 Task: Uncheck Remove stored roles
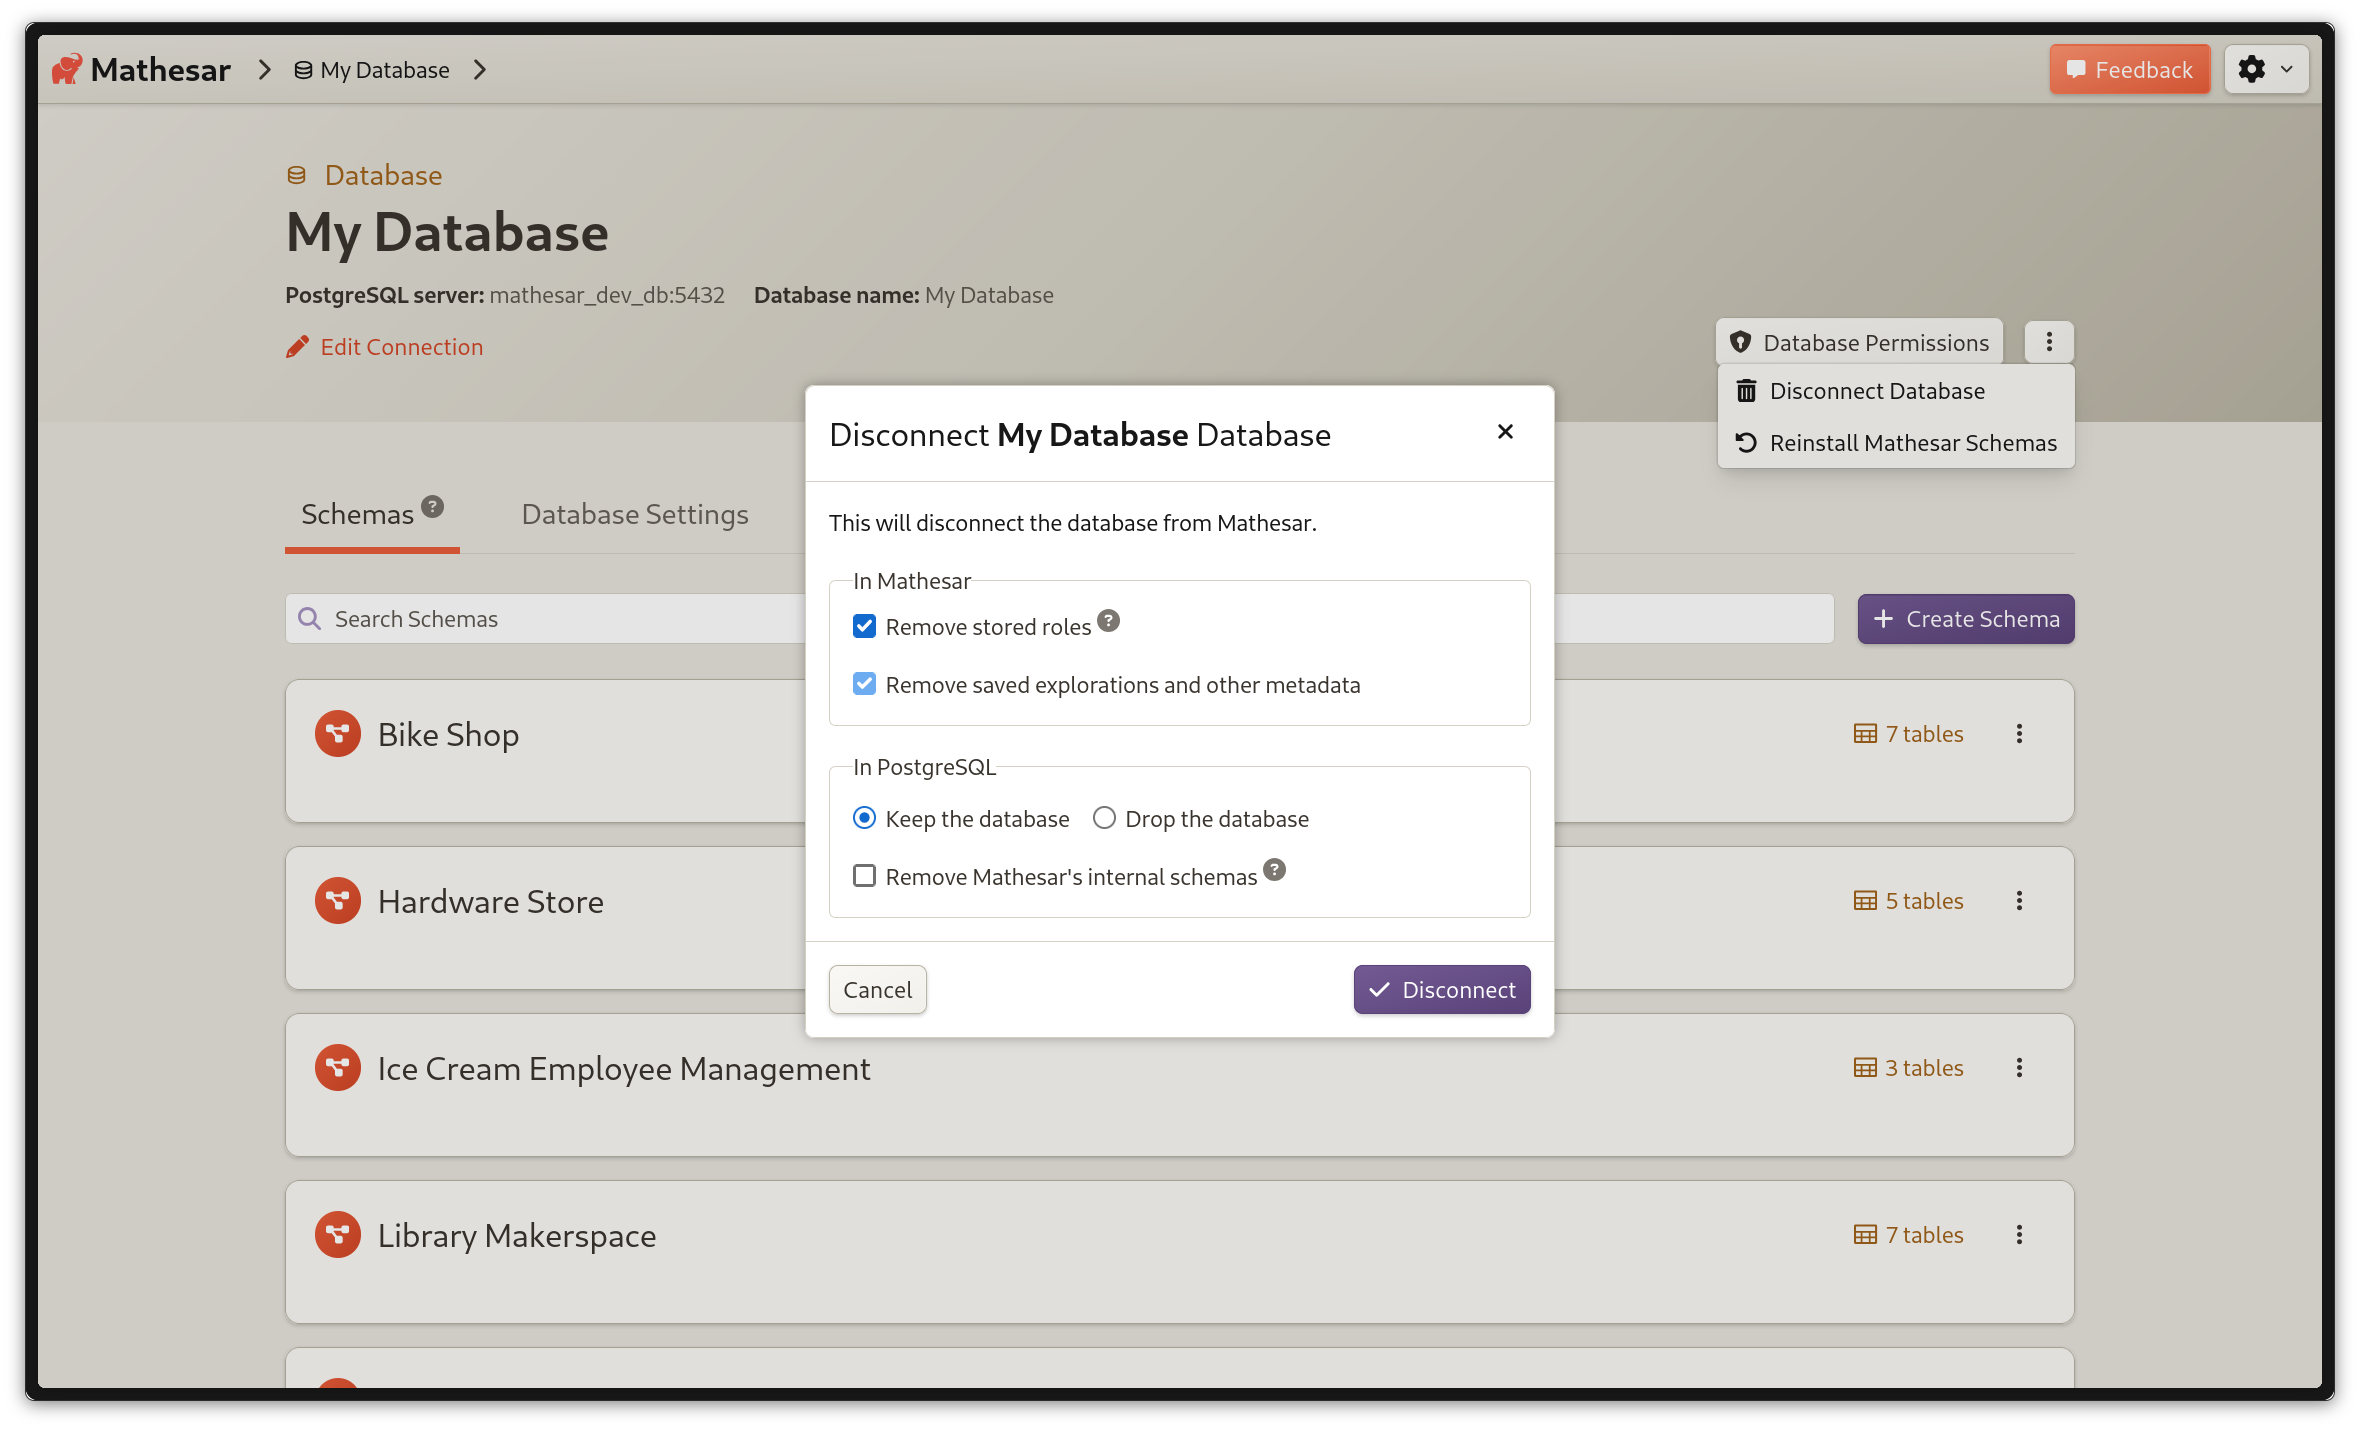[x=864, y=626]
